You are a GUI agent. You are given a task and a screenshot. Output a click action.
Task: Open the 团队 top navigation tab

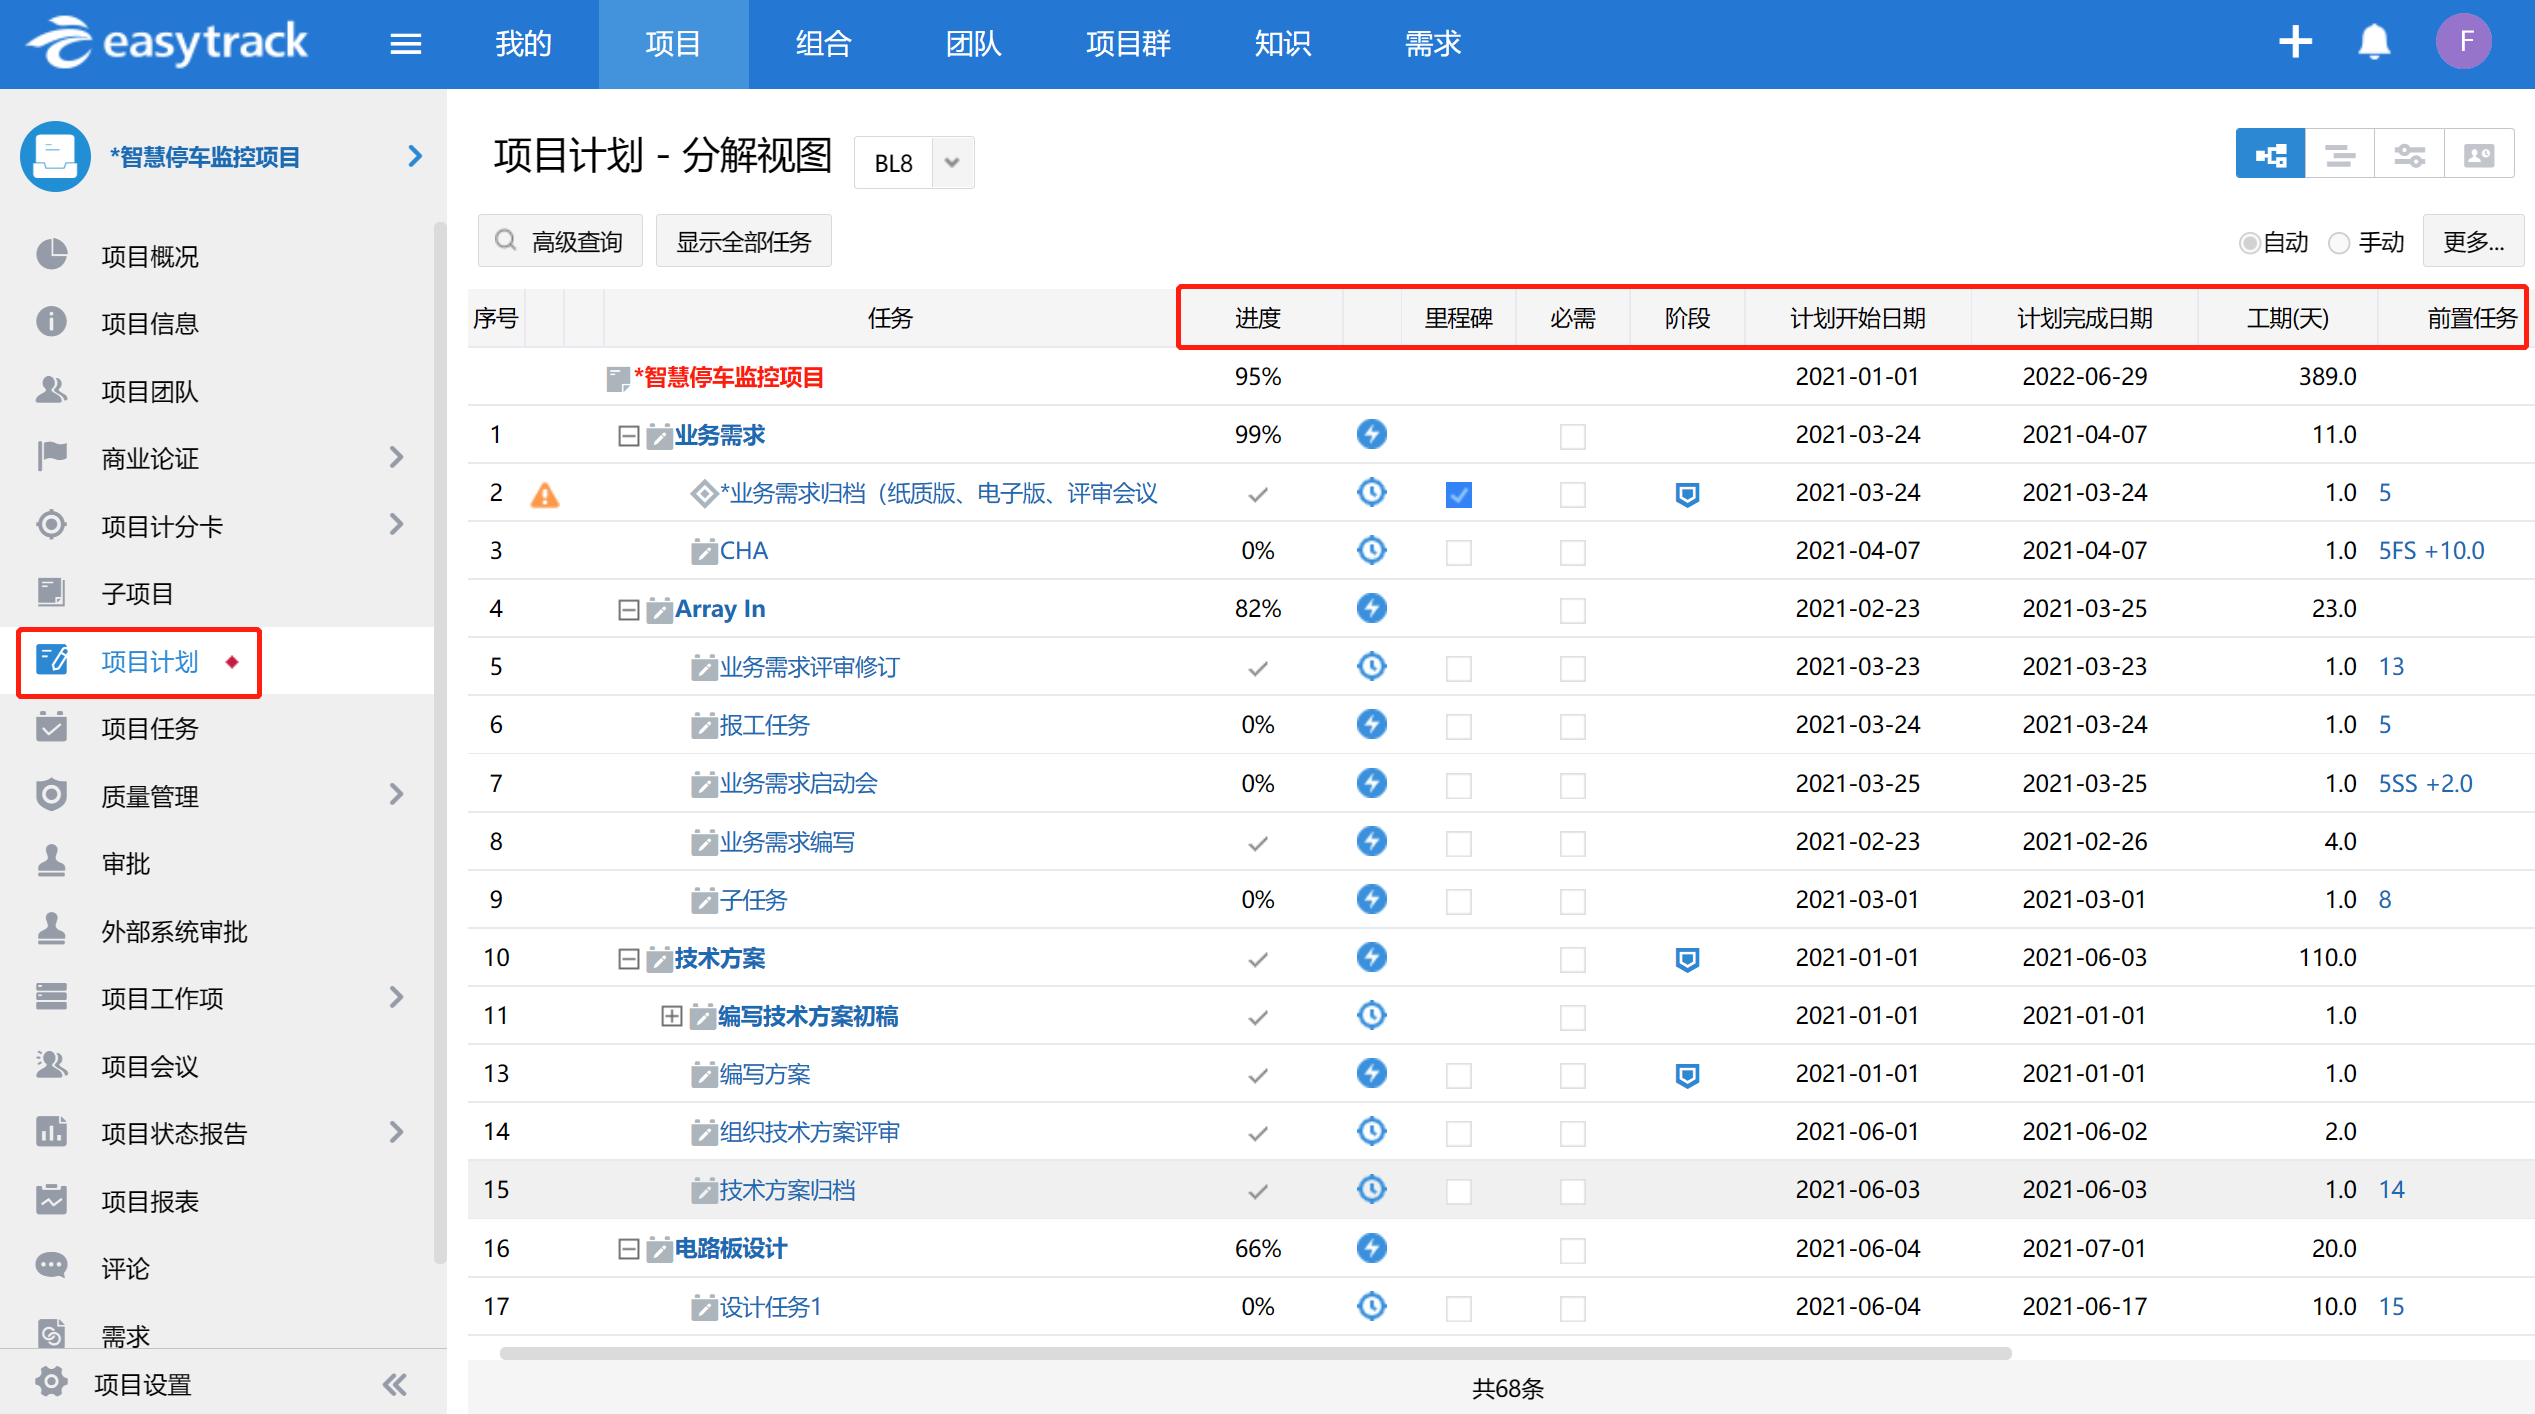pos(973,44)
